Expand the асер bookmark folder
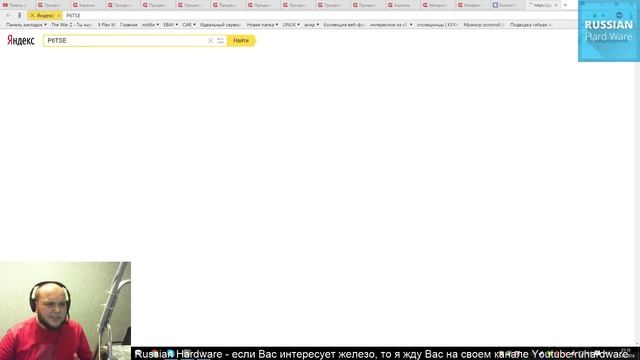 (x=311, y=25)
